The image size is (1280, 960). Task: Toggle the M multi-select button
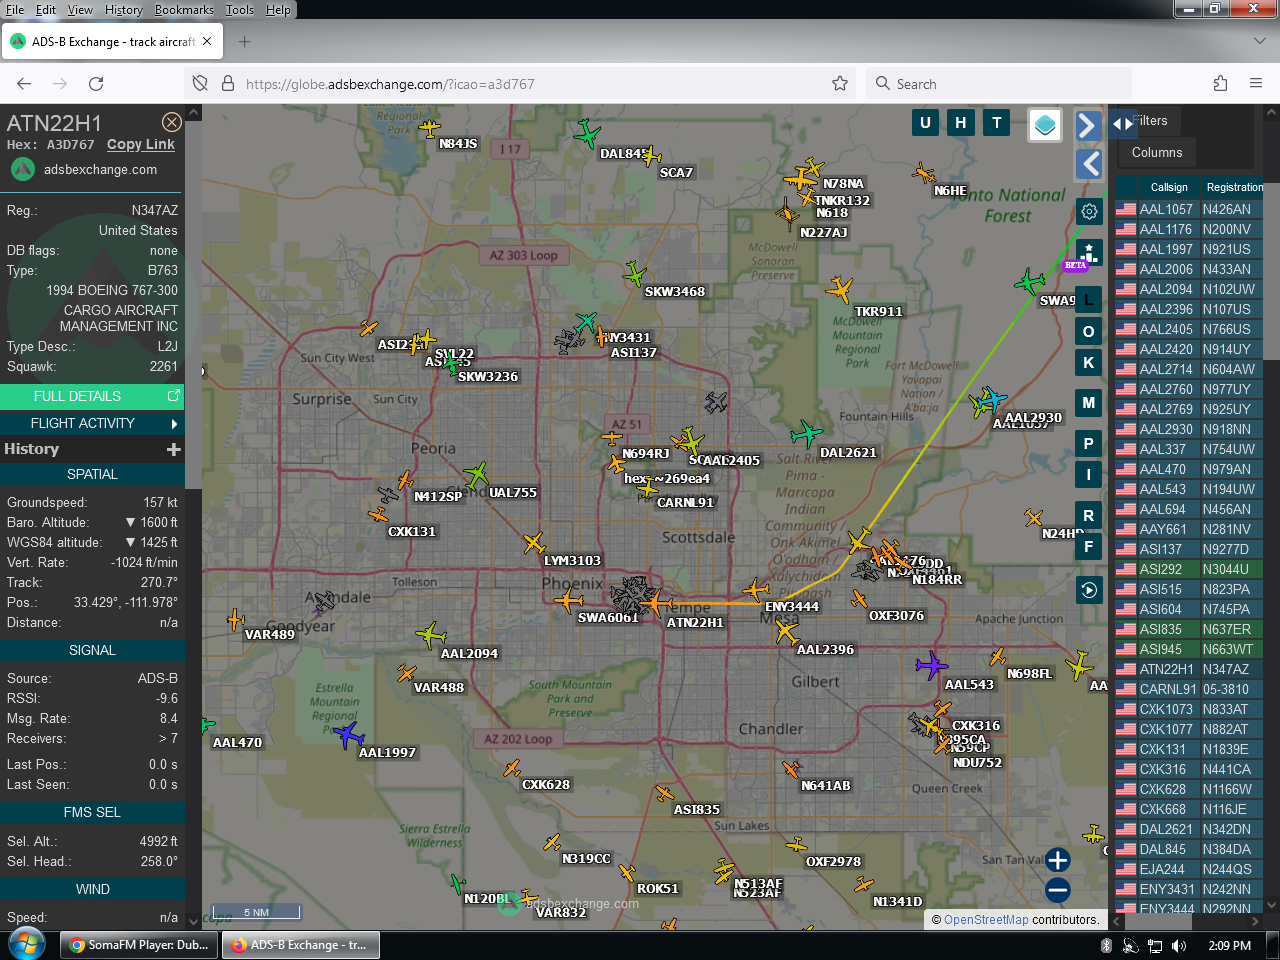[x=1089, y=403]
